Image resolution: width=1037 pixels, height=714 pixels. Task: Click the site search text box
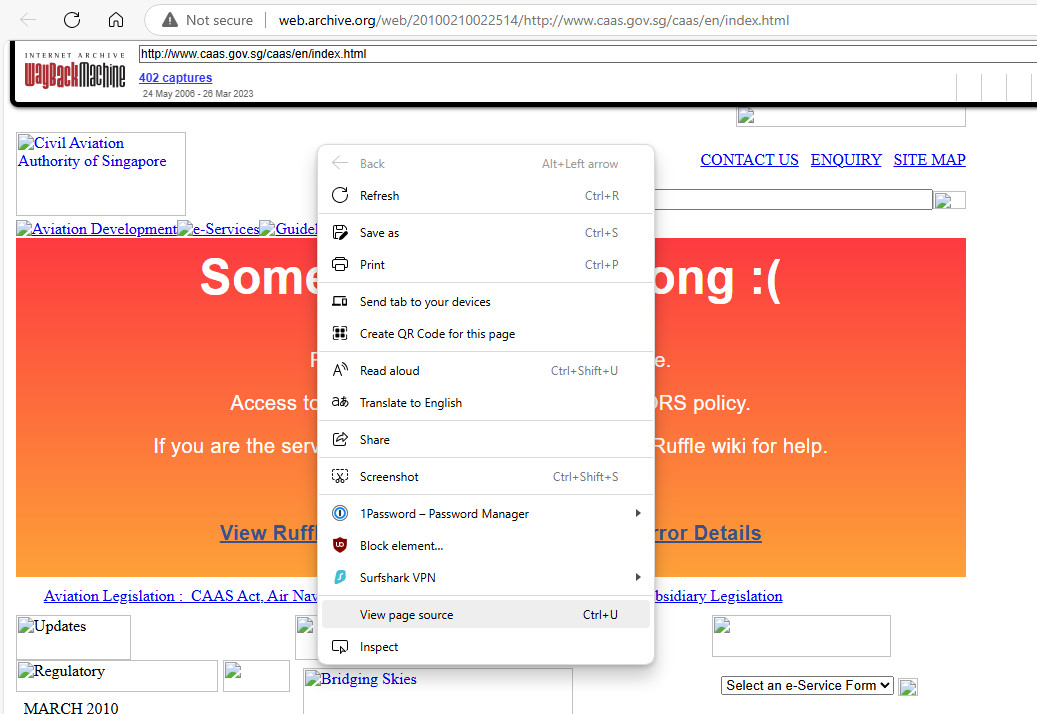793,199
